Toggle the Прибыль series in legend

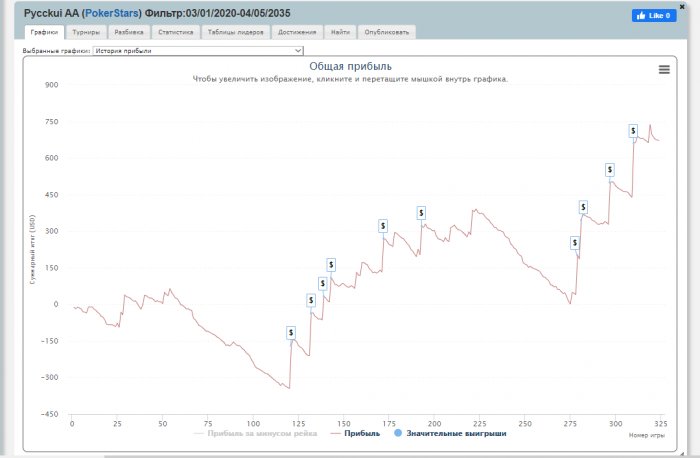355,433
